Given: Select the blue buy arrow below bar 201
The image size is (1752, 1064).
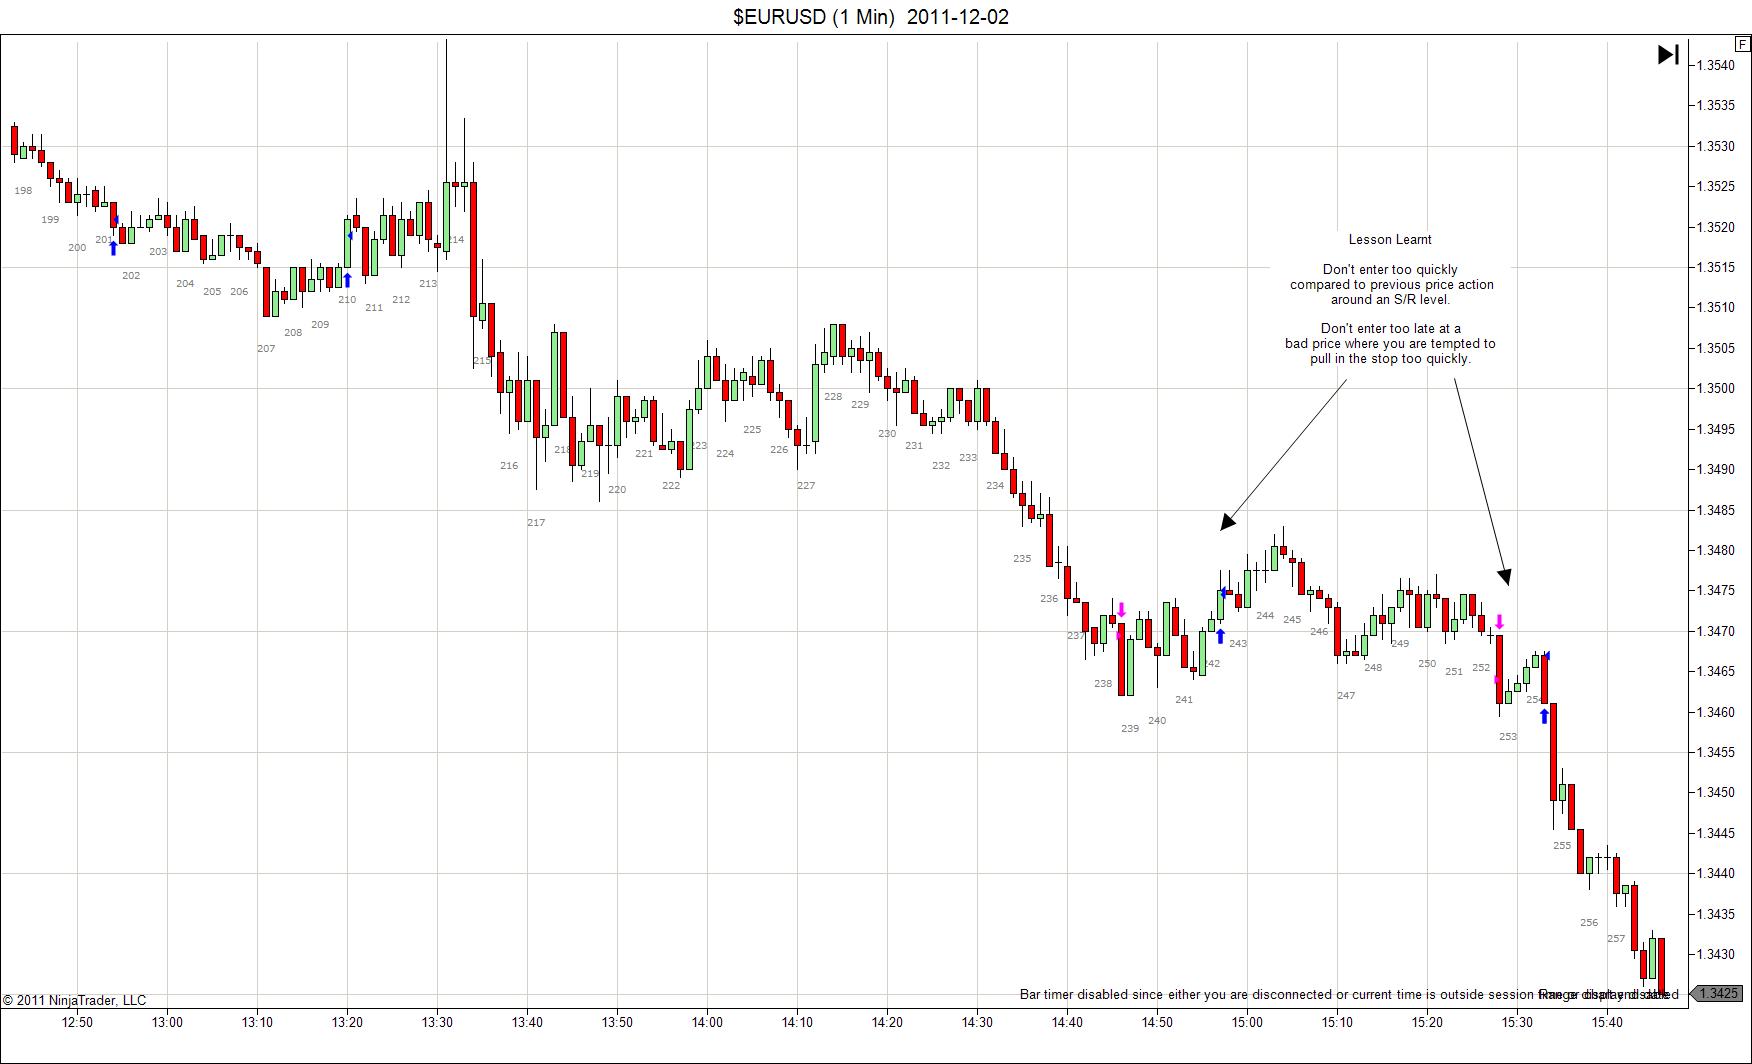Looking at the screenshot, I should coord(113,248).
